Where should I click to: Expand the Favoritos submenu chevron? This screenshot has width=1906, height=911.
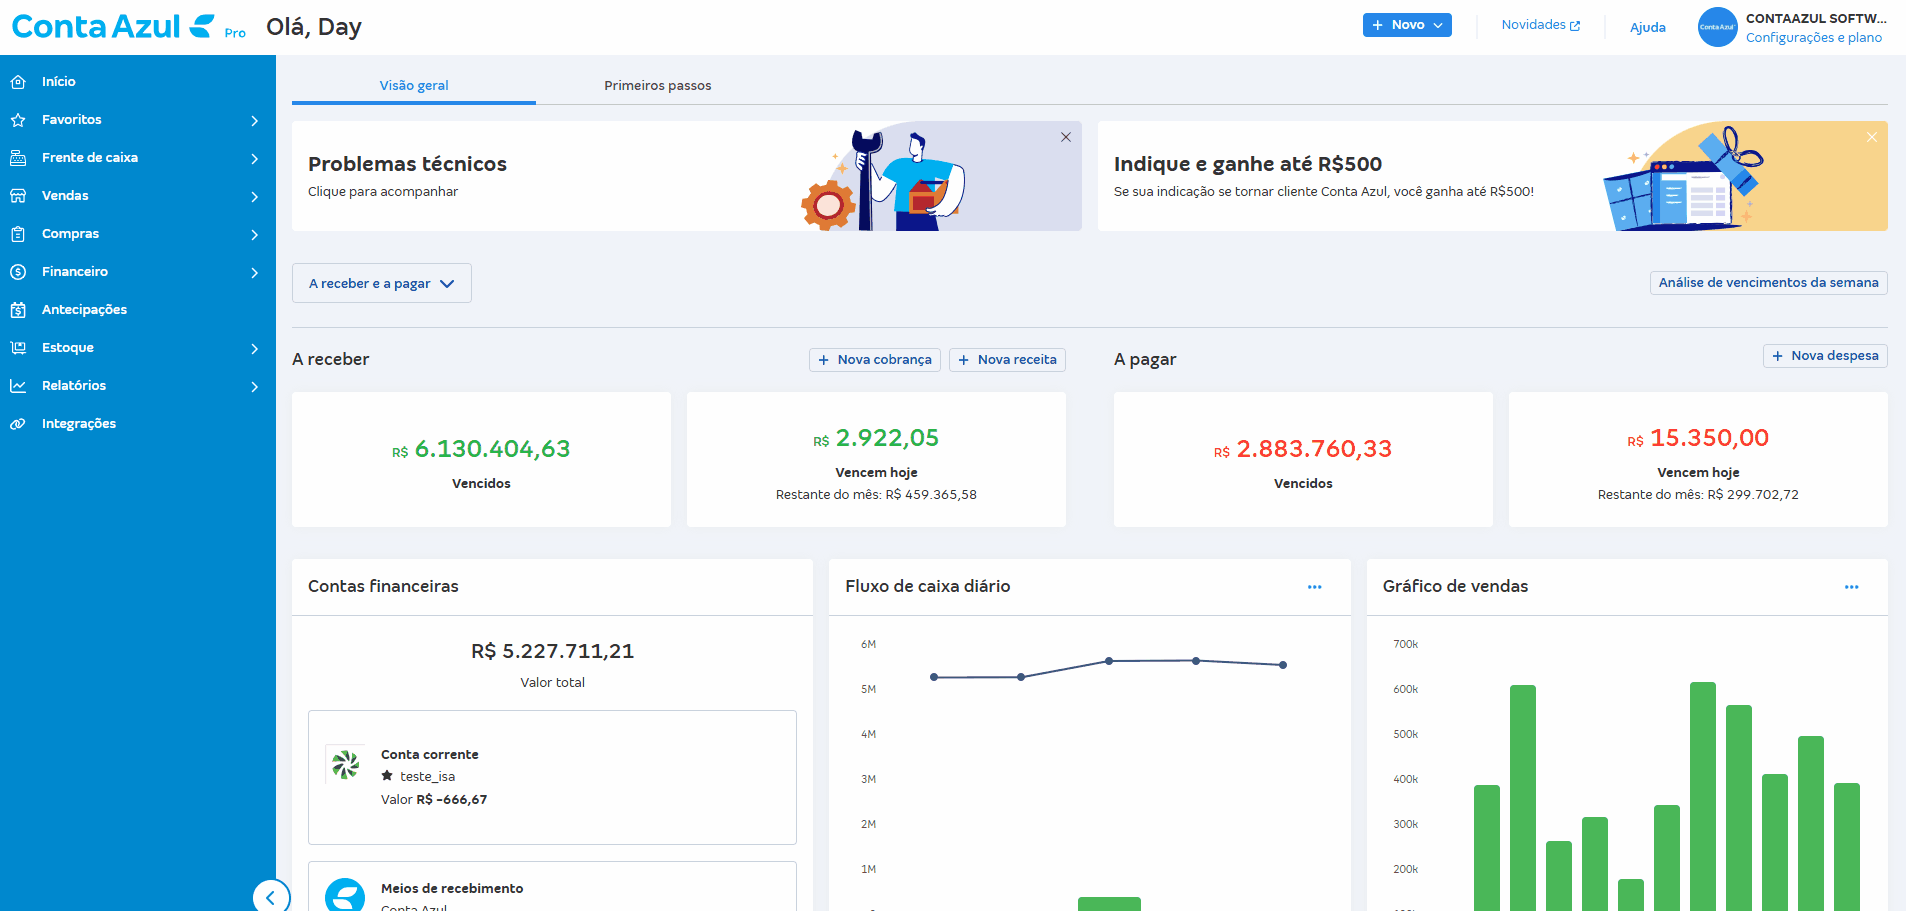tap(255, 121)
